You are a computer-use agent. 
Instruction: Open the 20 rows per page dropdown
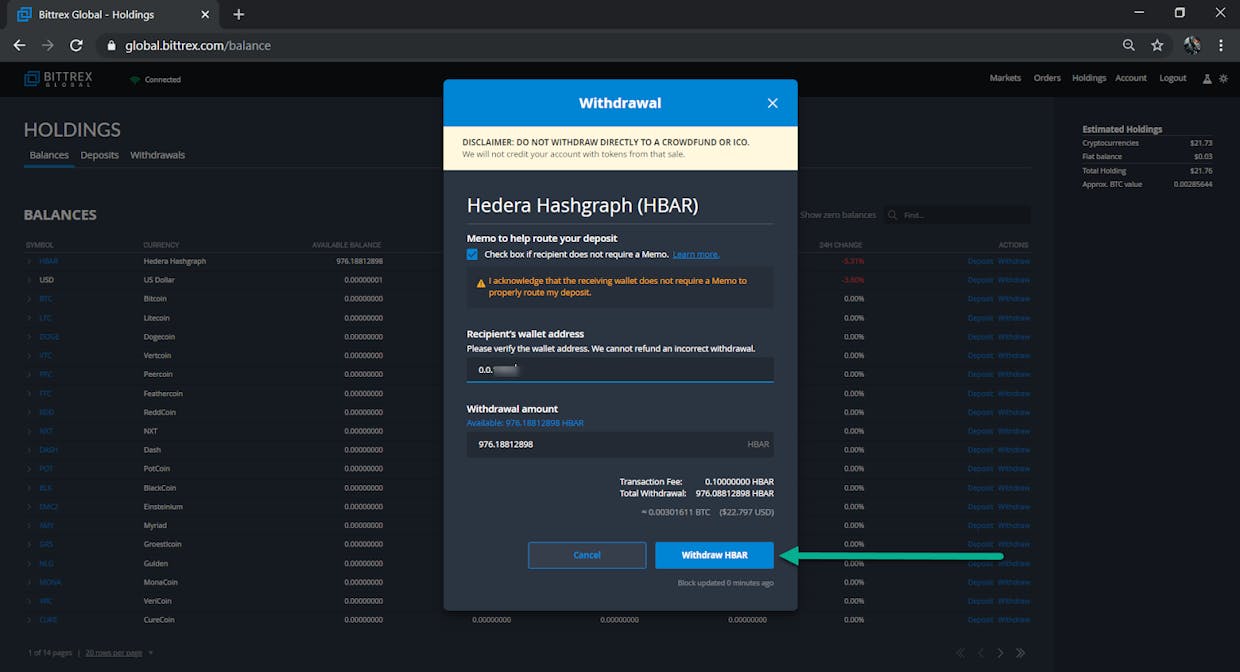pos(119,653)
